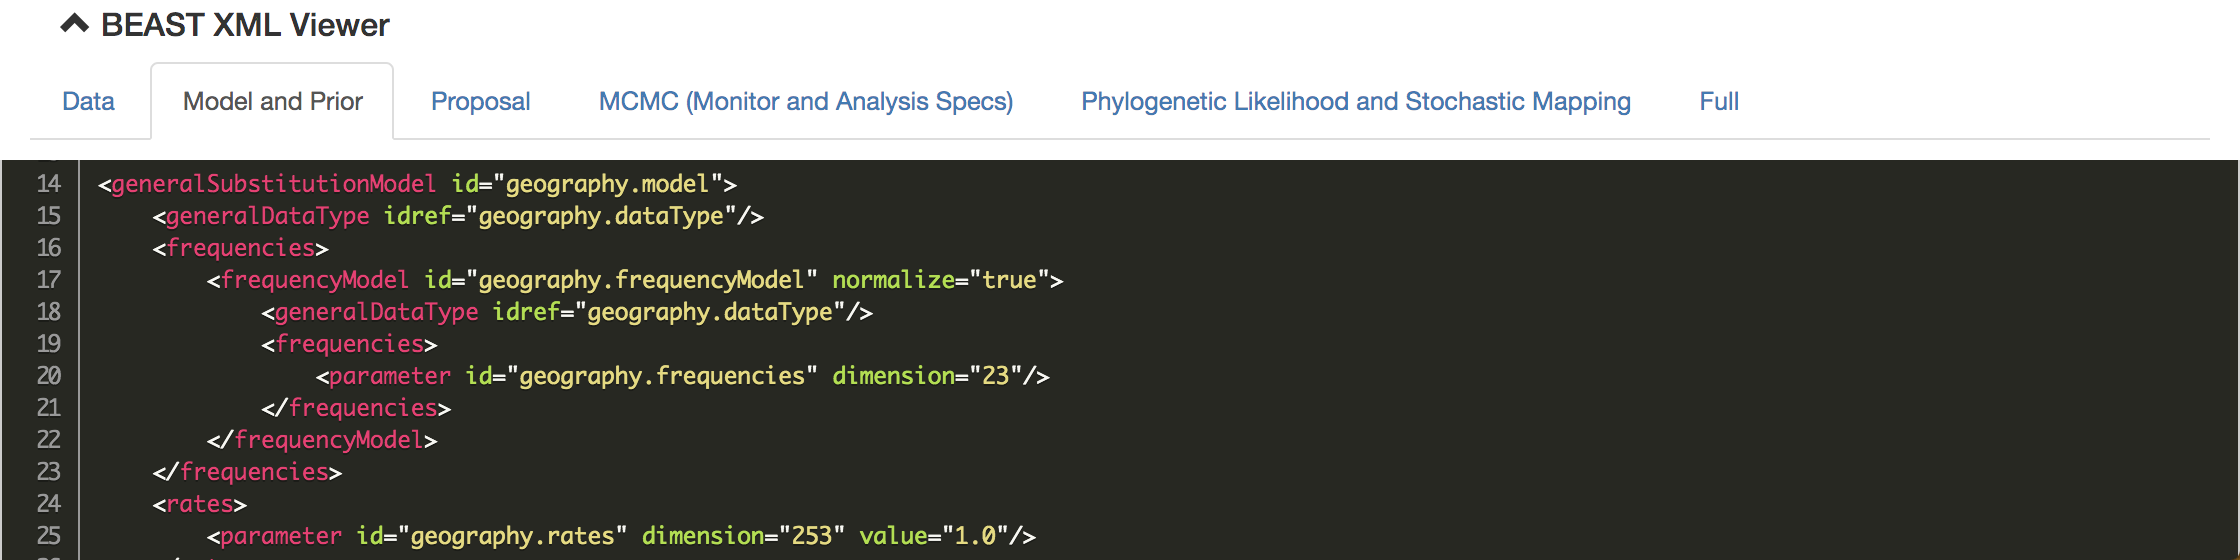Screen dimensions: 2240x560
Task: Click line number 20 in the gutter
Action: pyautogui.click(x=48, y=376)
